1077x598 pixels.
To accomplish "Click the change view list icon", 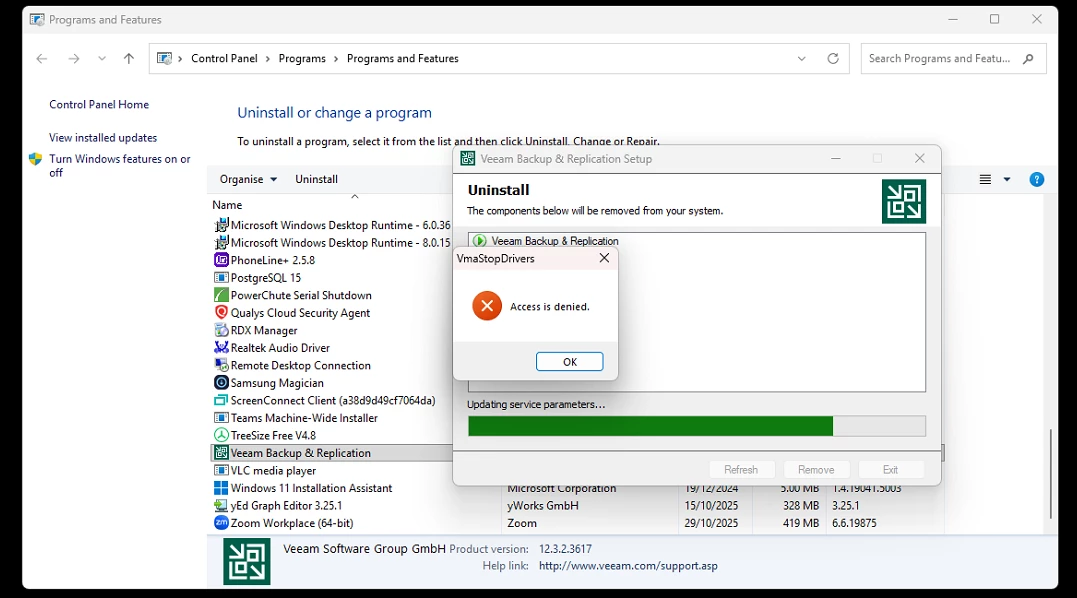I will click(x=985, y=179).
